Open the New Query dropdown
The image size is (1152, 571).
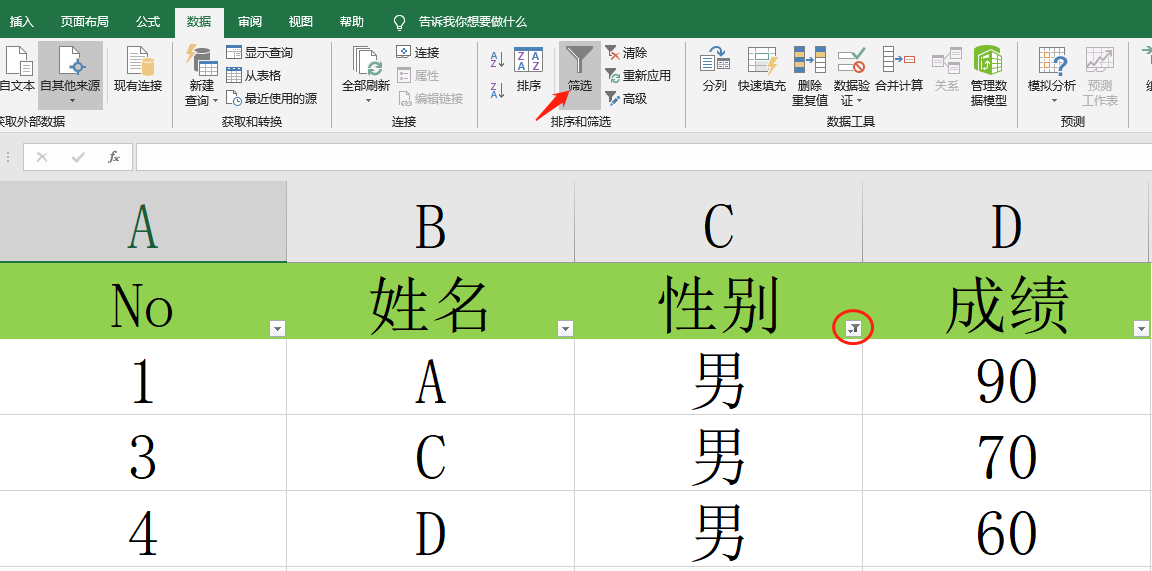point(201,76)
